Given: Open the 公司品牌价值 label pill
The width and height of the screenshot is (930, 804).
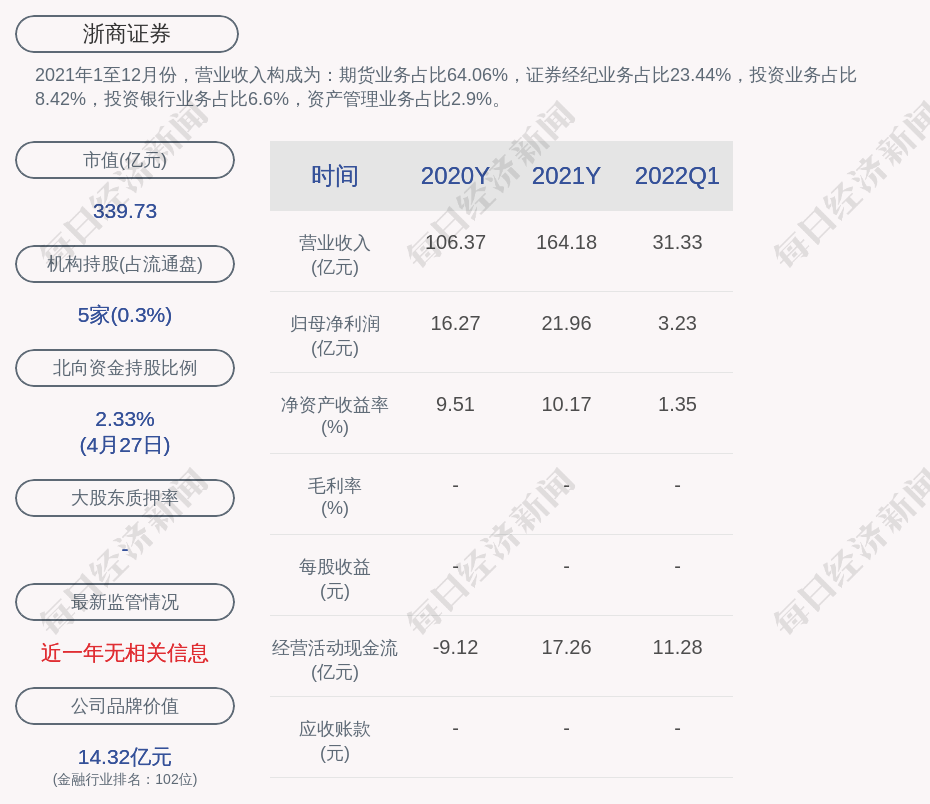Looking at the screenshot, I should pyautogui.click(x=125, y=706).
